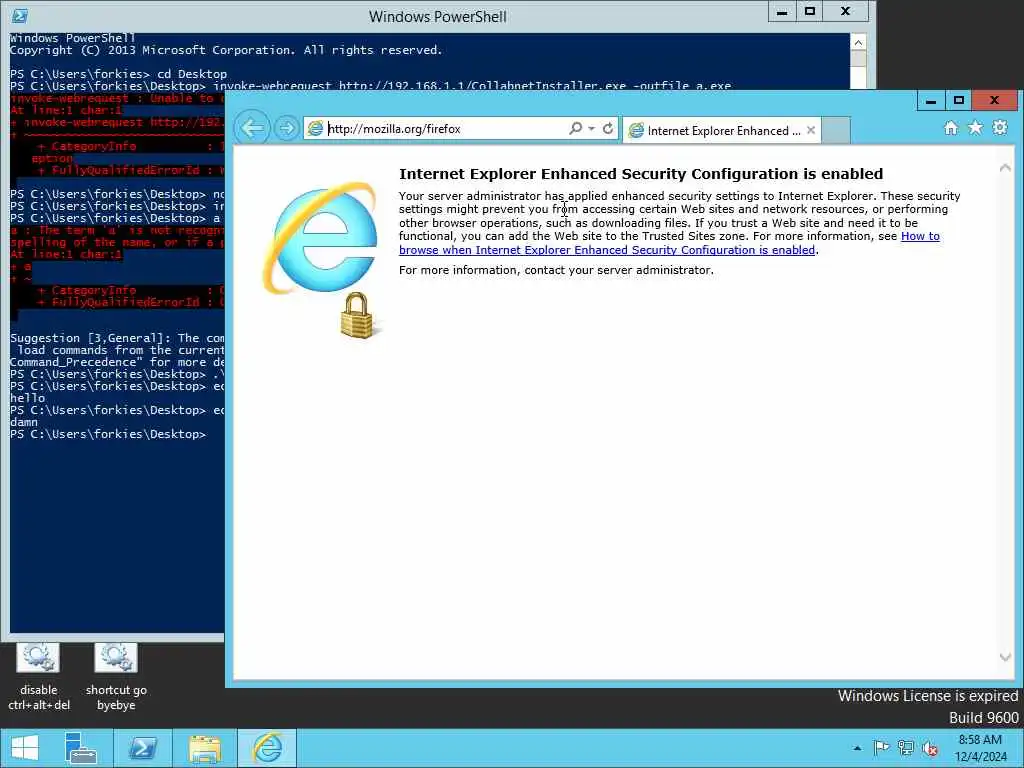Image resolution: width=1024 pixels, height=768 pixels.
Task: Open the Action Center flag icon
Action: coord(881,748)
